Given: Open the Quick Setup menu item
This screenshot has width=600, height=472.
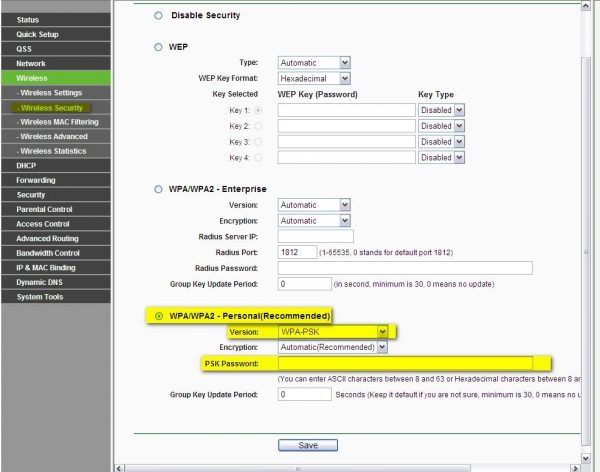Looking at the screenshot, I should [56, 34].
